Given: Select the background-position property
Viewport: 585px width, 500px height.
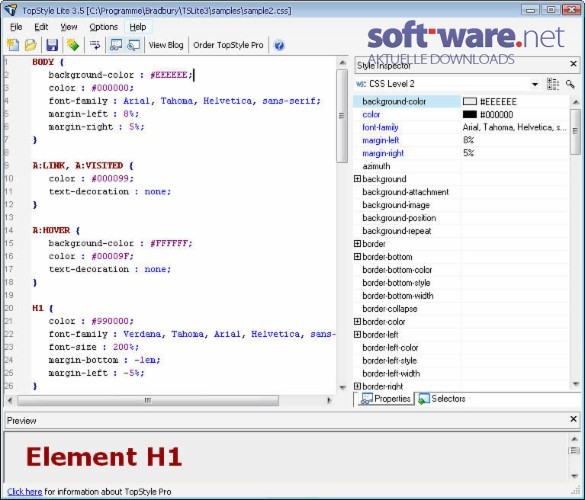Looking at the screenshot, I should click(x=399, y=218).
